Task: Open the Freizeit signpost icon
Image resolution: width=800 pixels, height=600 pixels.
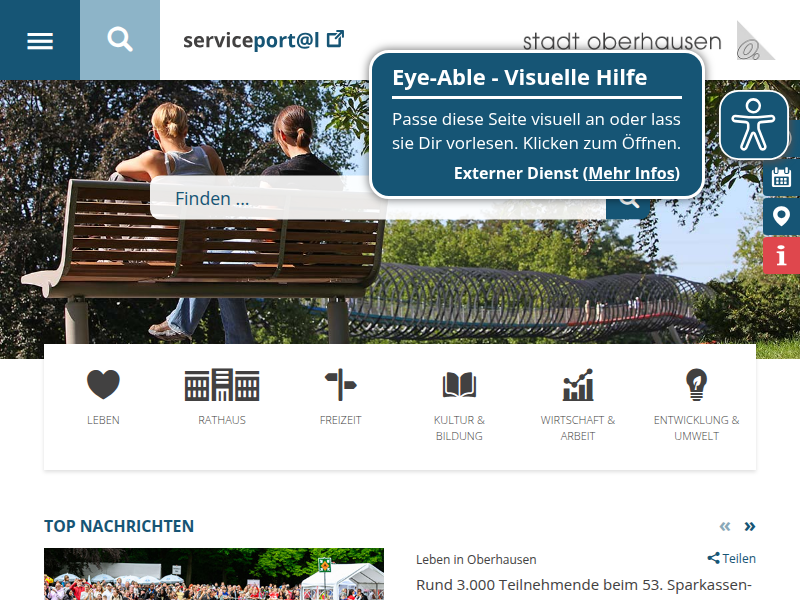Action: (x=340, y=385)
